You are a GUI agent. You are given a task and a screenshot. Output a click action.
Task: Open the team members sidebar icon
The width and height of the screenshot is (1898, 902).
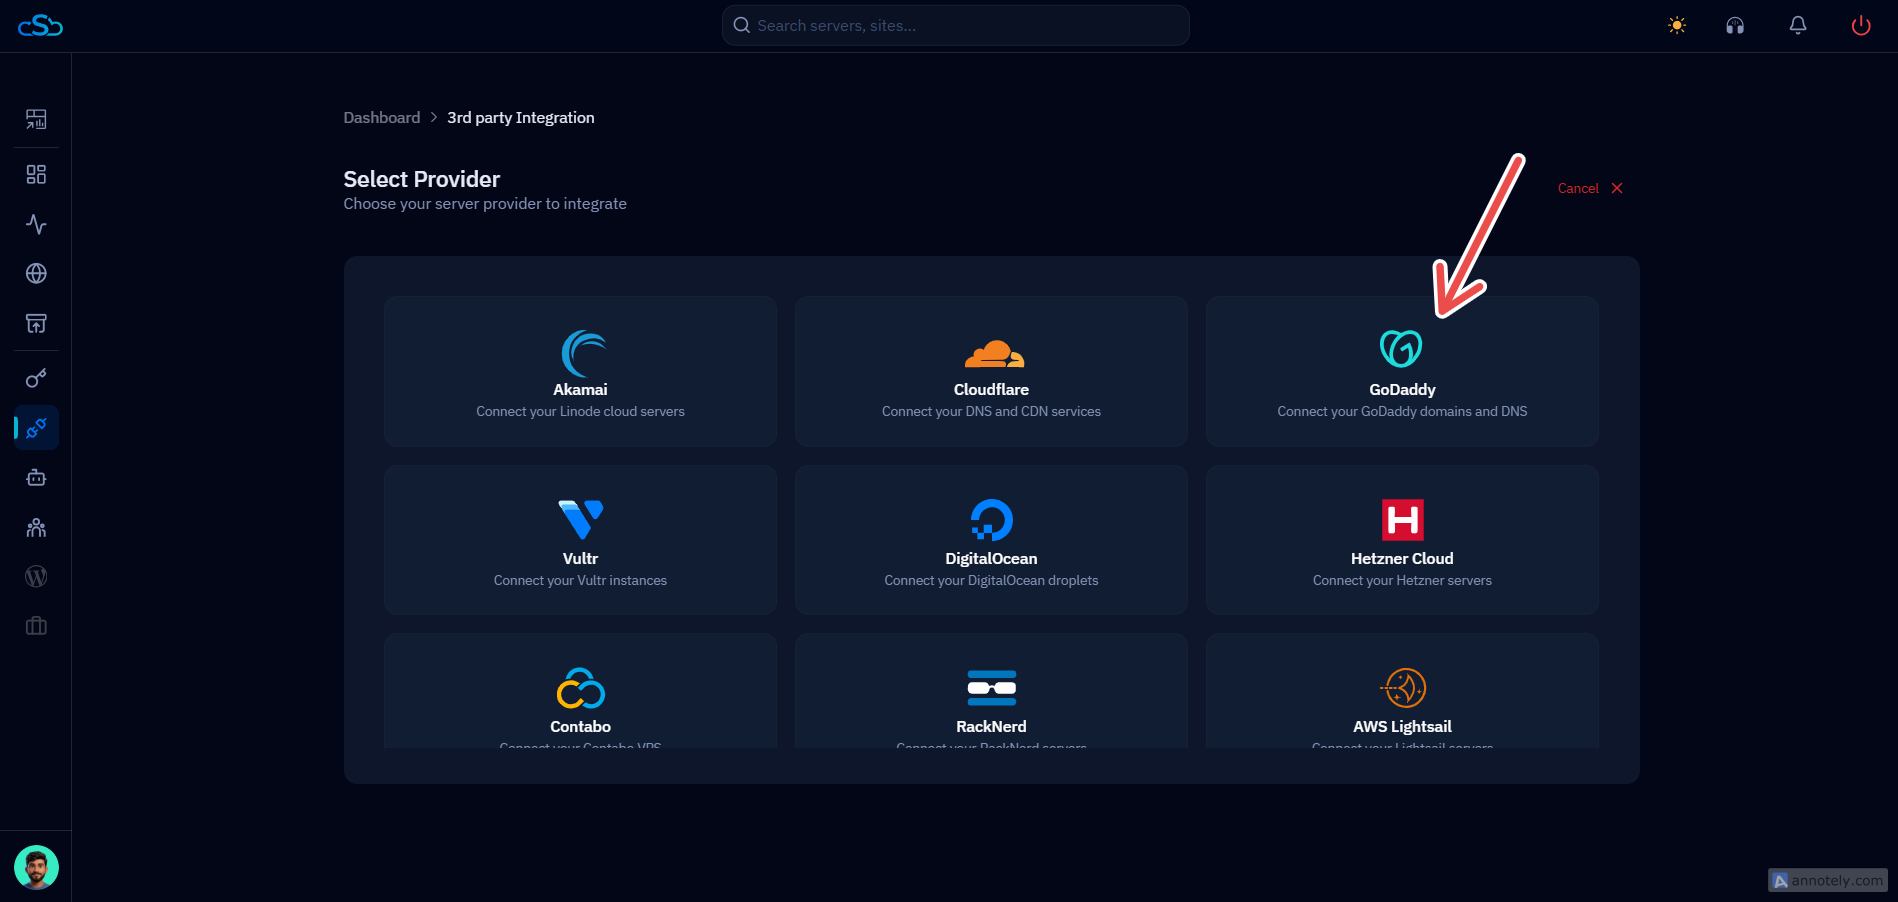click(36, 527)
